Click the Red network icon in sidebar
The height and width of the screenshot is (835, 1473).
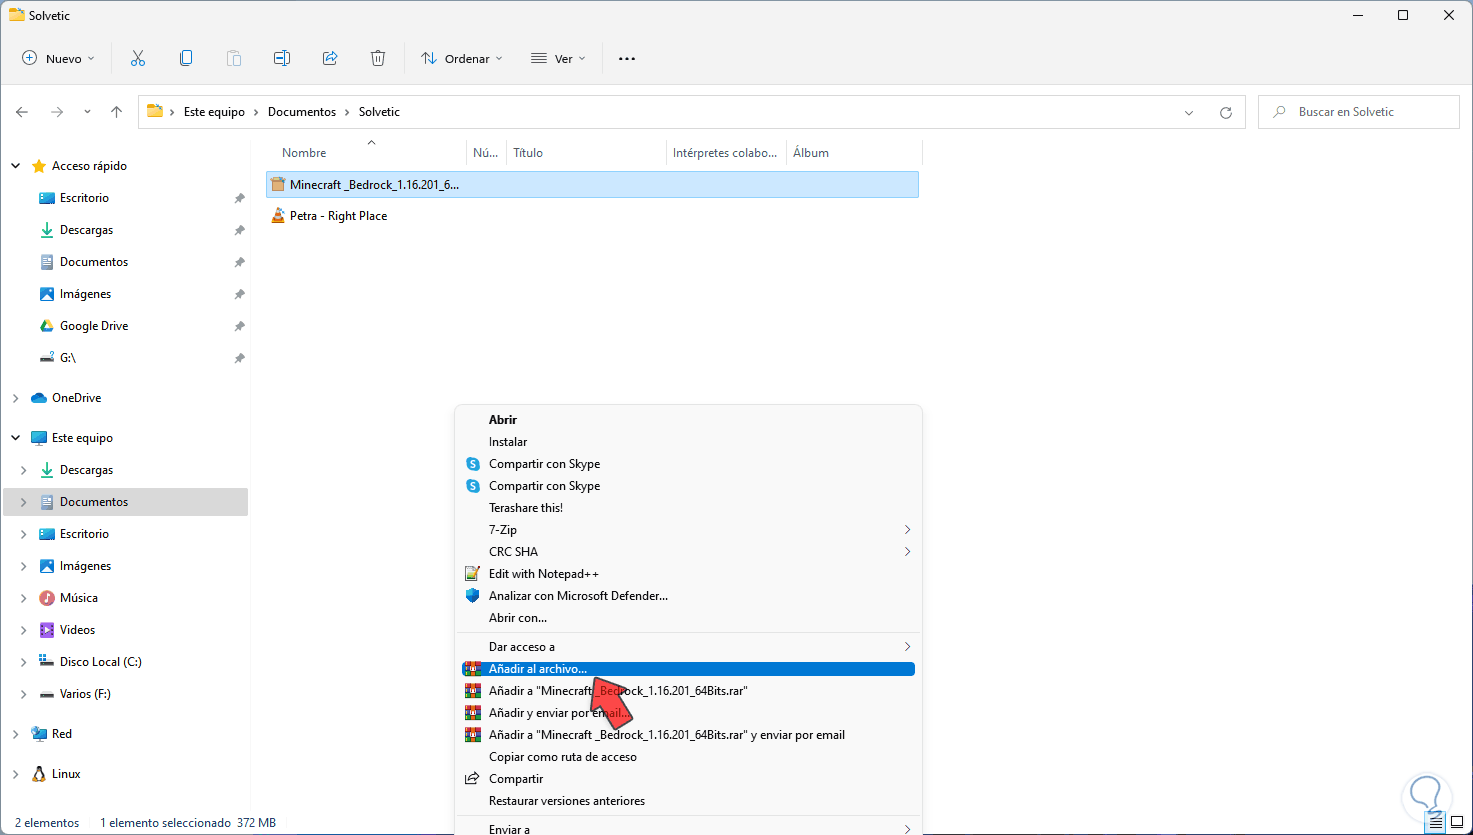39,734
